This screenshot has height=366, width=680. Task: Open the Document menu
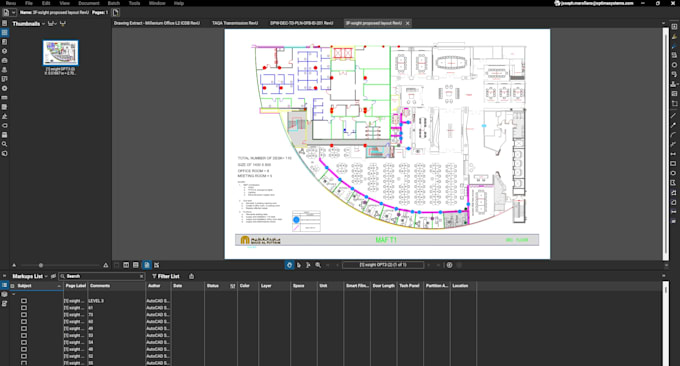click(x=88, y=3)
